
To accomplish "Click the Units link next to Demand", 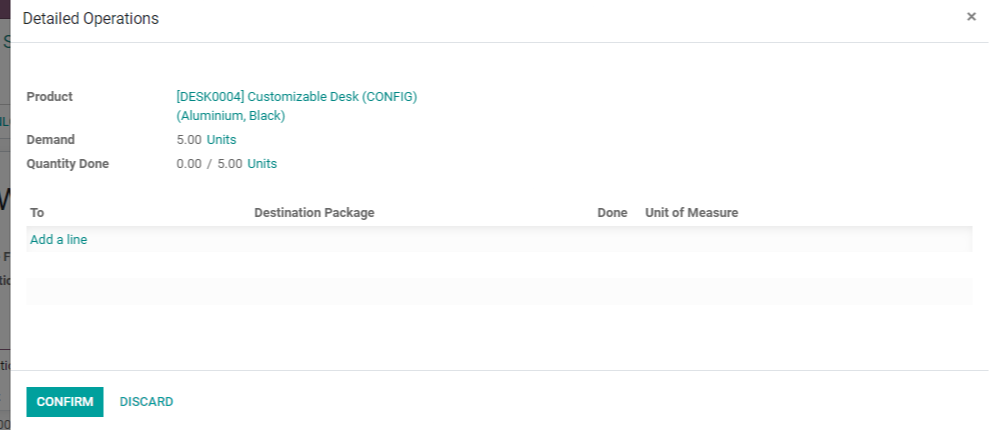I will [221, 140].
